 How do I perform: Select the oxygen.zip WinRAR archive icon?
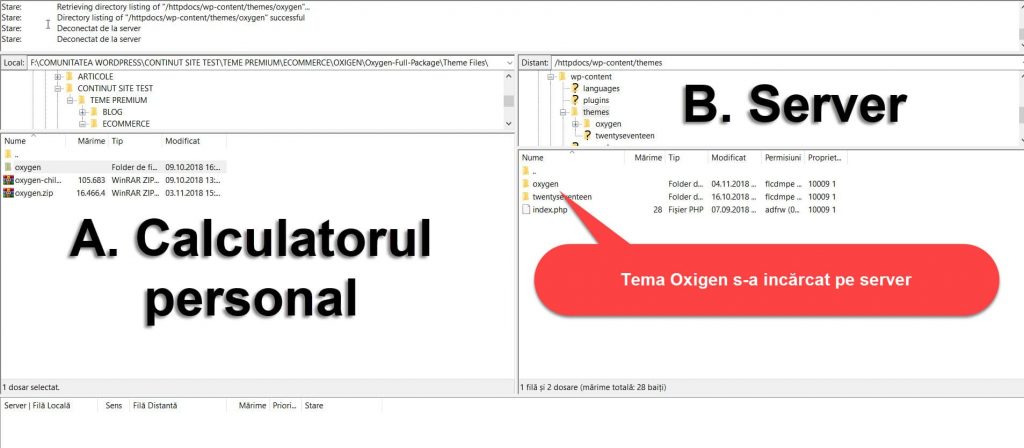tap(8, 192)
